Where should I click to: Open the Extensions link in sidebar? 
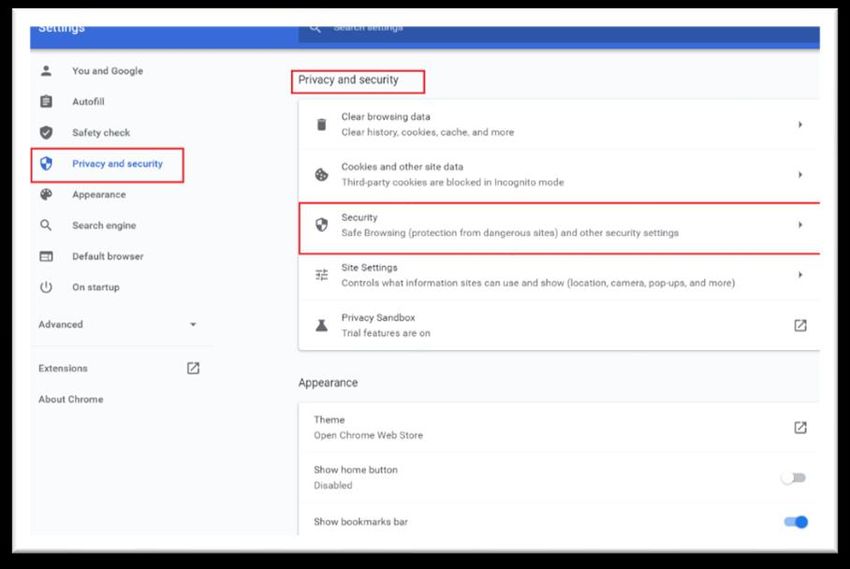tap(63, 368)
